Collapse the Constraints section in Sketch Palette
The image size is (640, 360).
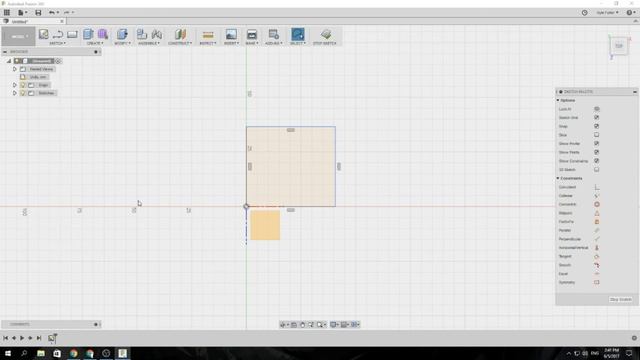[558, 178]
